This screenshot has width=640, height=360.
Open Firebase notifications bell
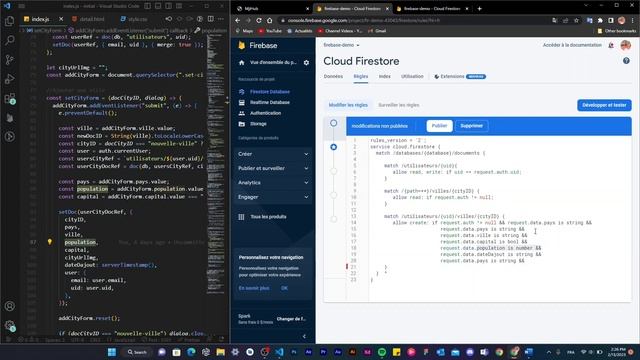tap(611, 45)
